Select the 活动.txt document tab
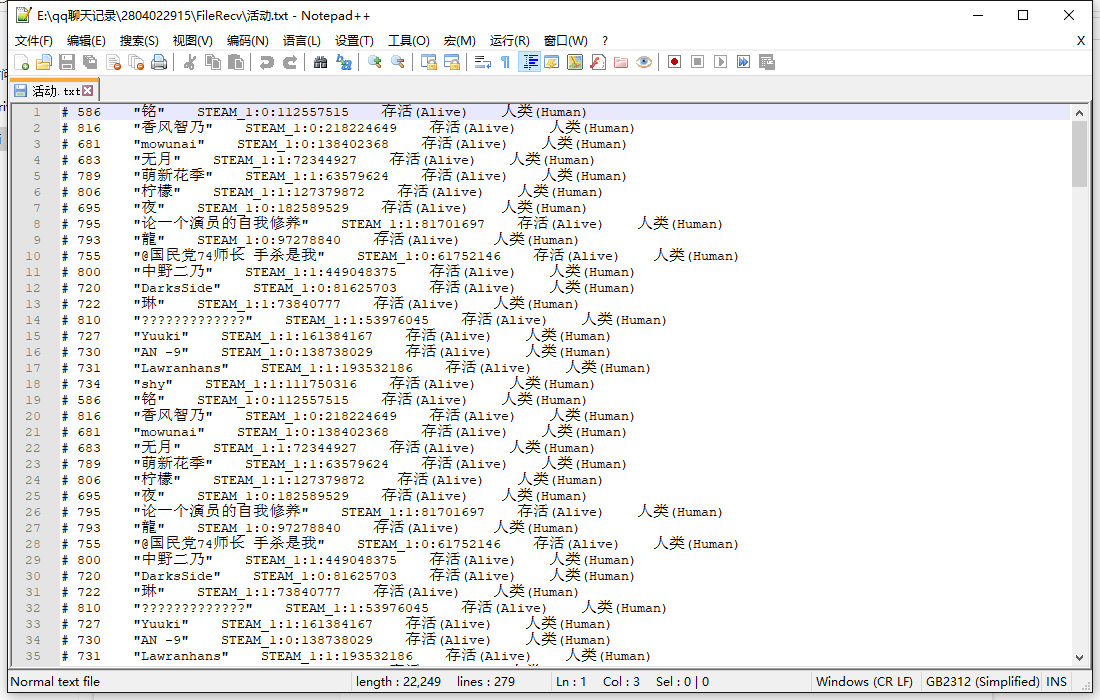The image size is (1100, 700). point(55,90)
